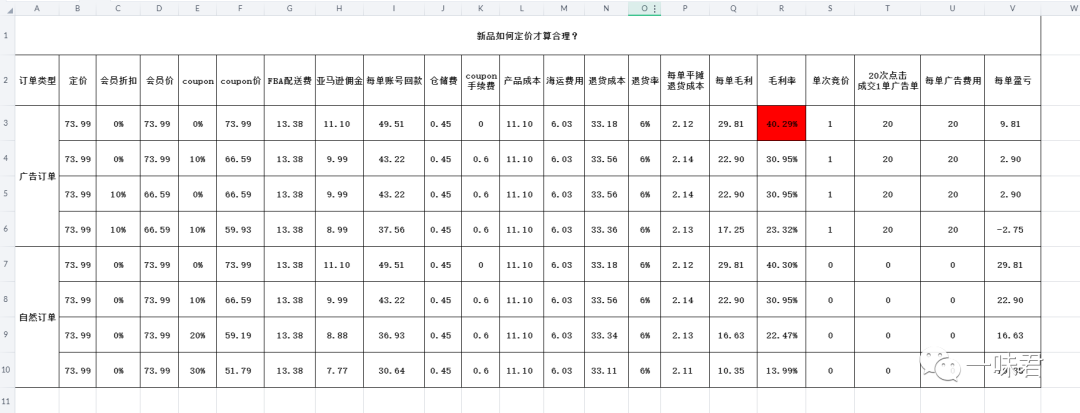Select row 2 header number
Image resolution: width=1080 pixels, height=413 pixels.
tap(7, 80)
